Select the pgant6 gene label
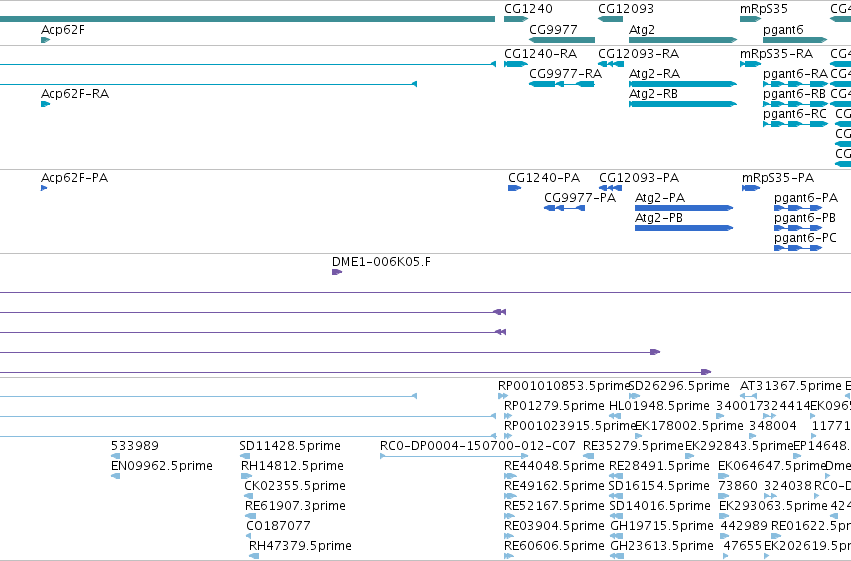The image size is (851, 561). [783, 30]
